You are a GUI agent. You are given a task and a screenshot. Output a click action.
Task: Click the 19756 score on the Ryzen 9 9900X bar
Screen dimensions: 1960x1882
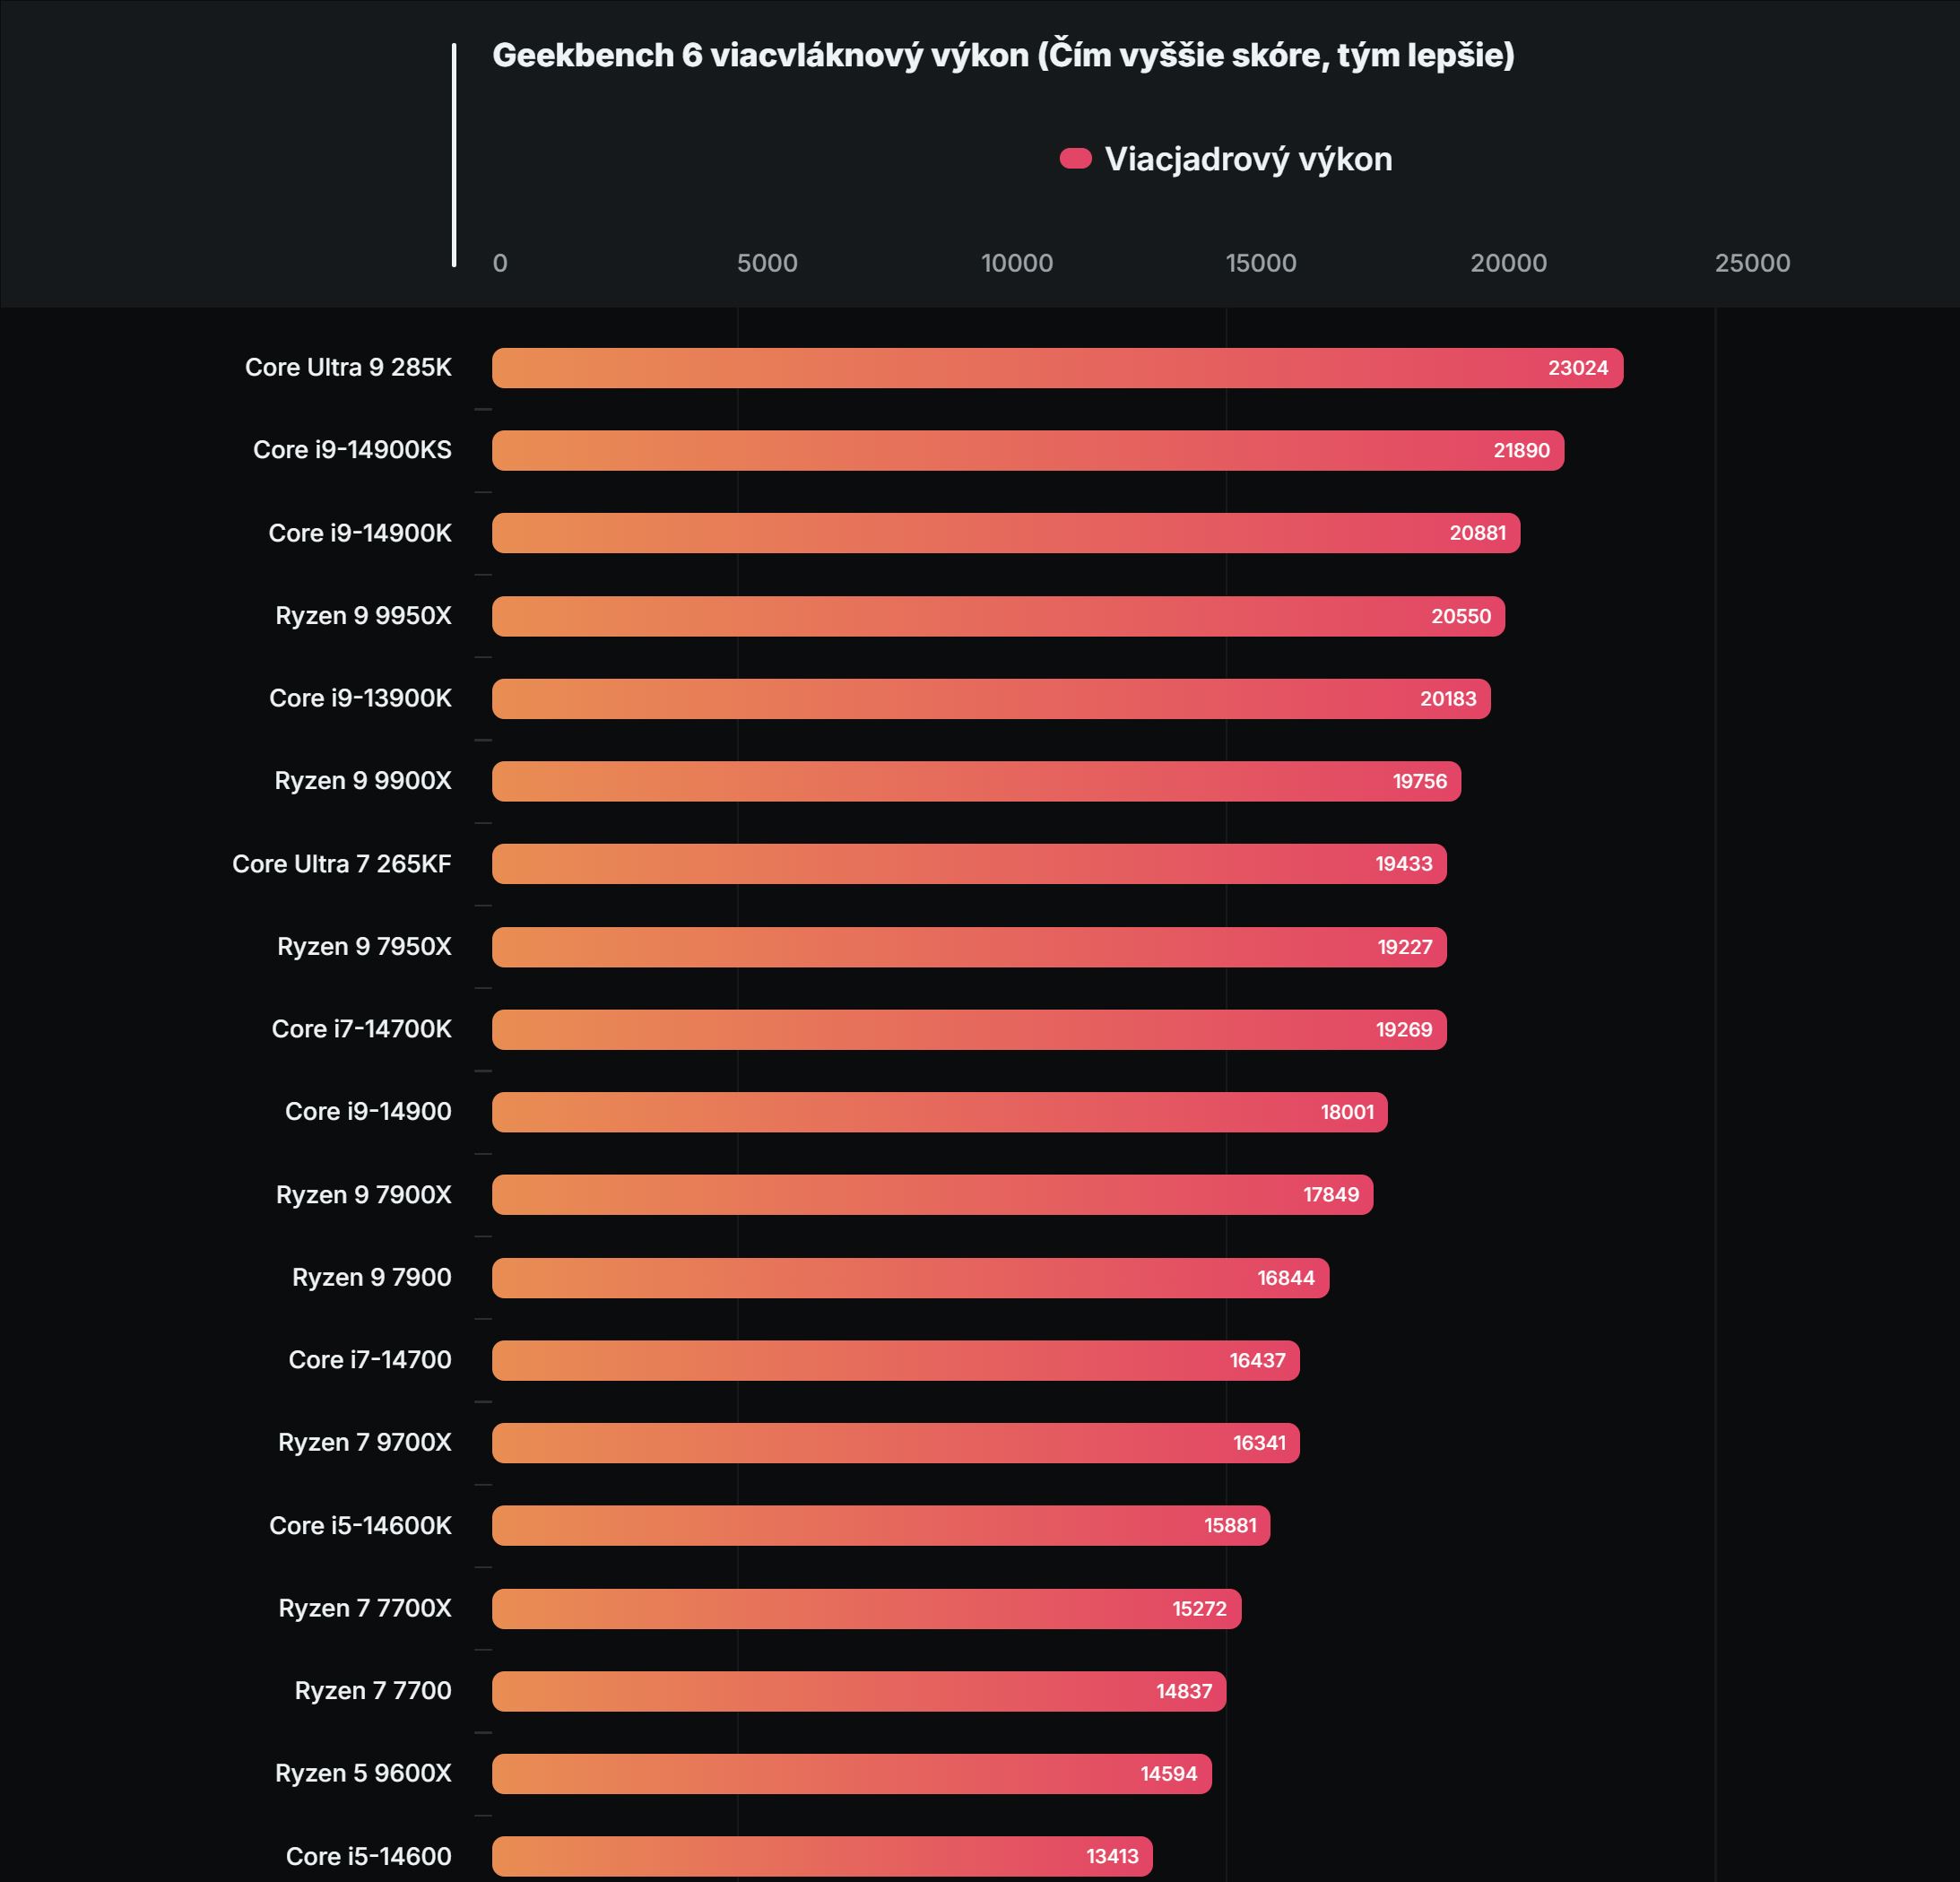1419,781
